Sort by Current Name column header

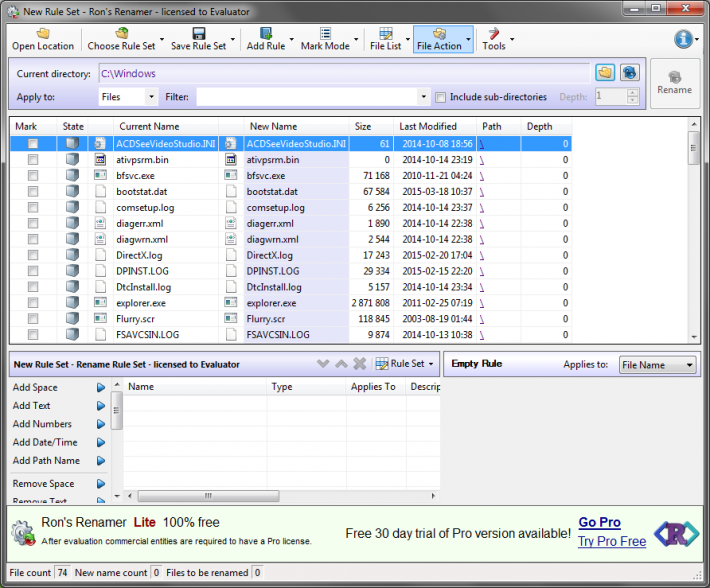tap(166, 126)
